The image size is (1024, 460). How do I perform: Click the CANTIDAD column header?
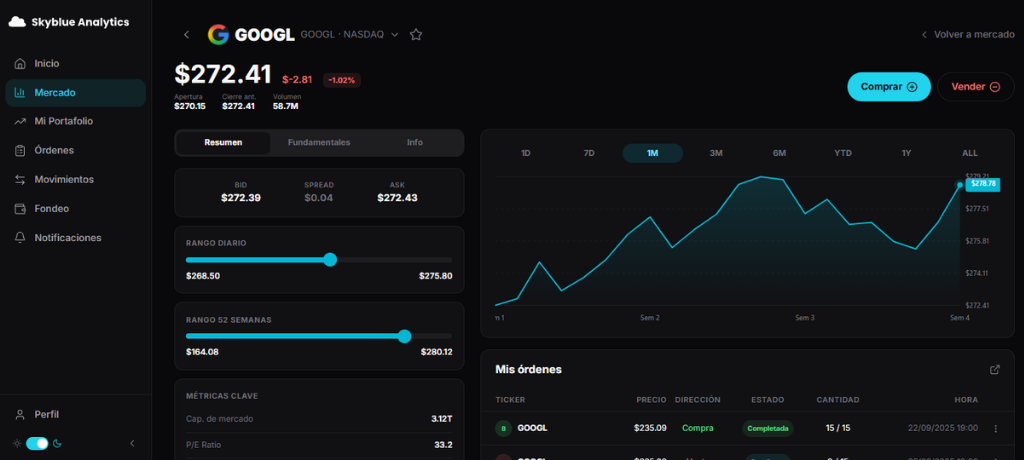pos(838,400)
